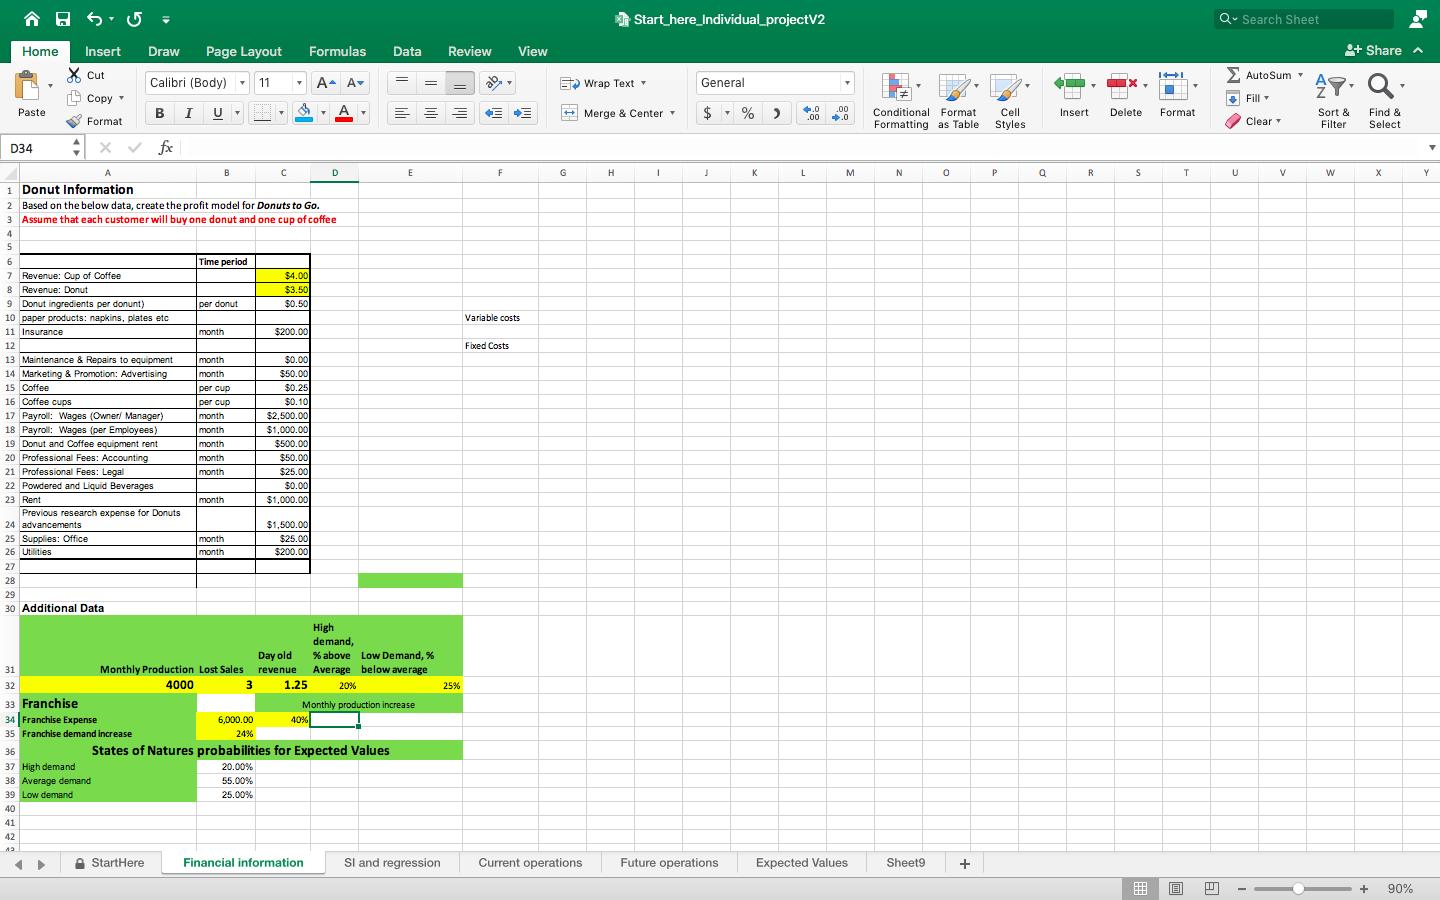The width and height of the screenshot is (1440, 900).
Task: Expand the Clear dropdown
Action: (1278, 121)
